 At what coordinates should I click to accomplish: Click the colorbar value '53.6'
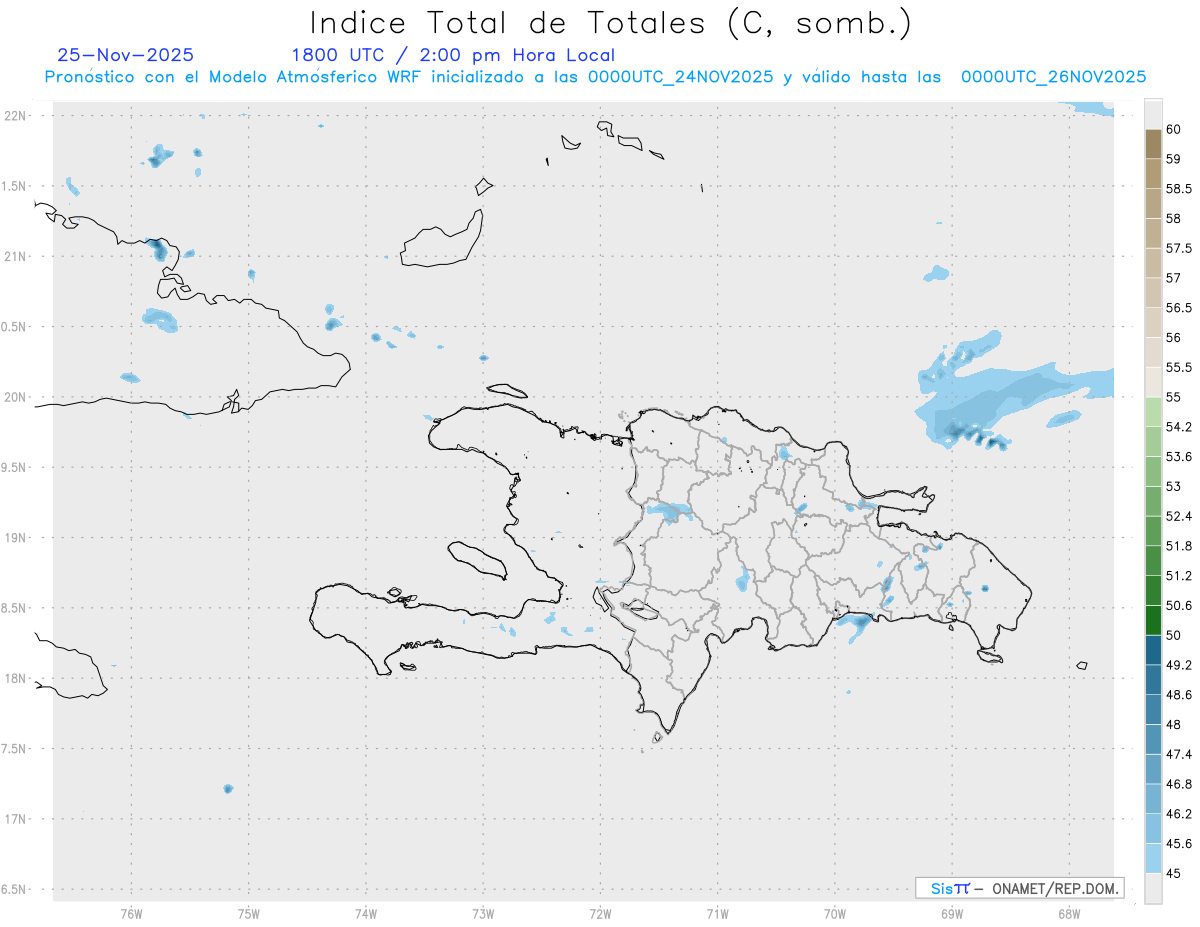click(x=1178, y=457)
